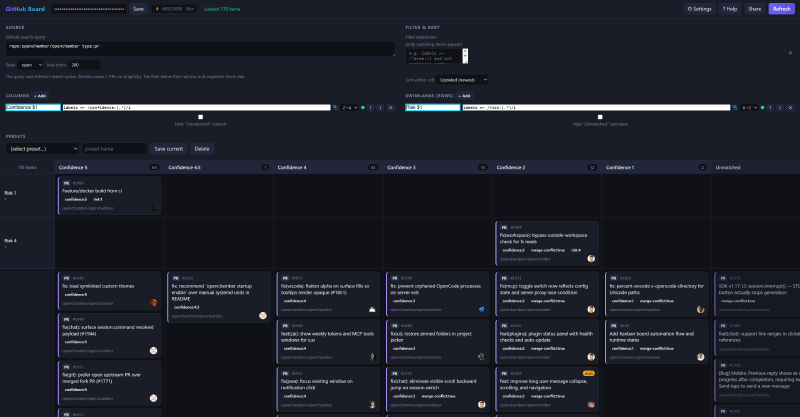800x417 pixels.
Task: Click avatar on 'load symlinked custom themes' card
Action: [x=154, y=303]
